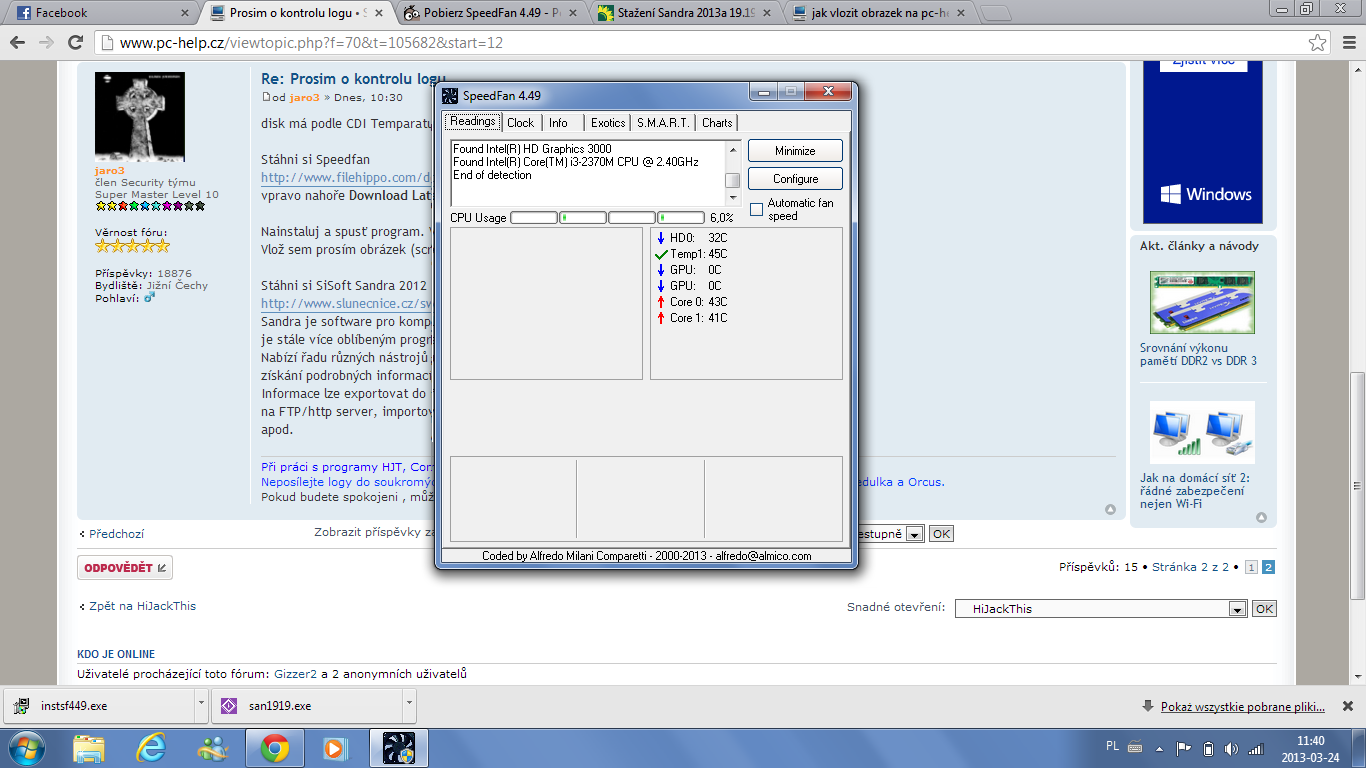This screenshot has height=768, width=1366.
Task: Open Windows Live Messenger from the taskbar
Action: (213, 748)
